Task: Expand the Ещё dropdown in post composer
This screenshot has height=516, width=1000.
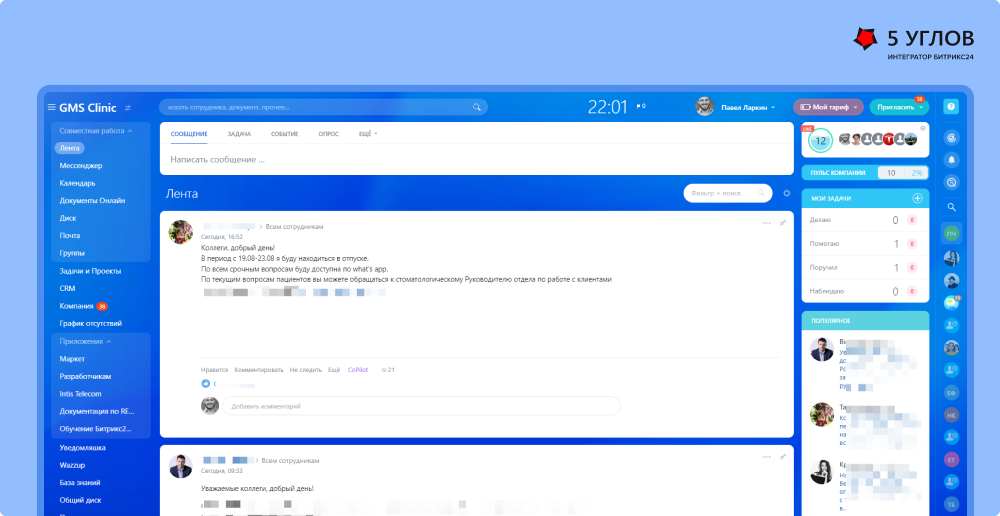Action: [367, 133]
